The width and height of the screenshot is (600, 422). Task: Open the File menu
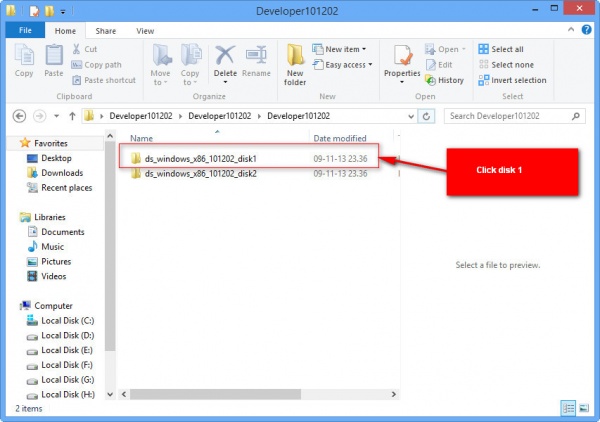[25, 30]
